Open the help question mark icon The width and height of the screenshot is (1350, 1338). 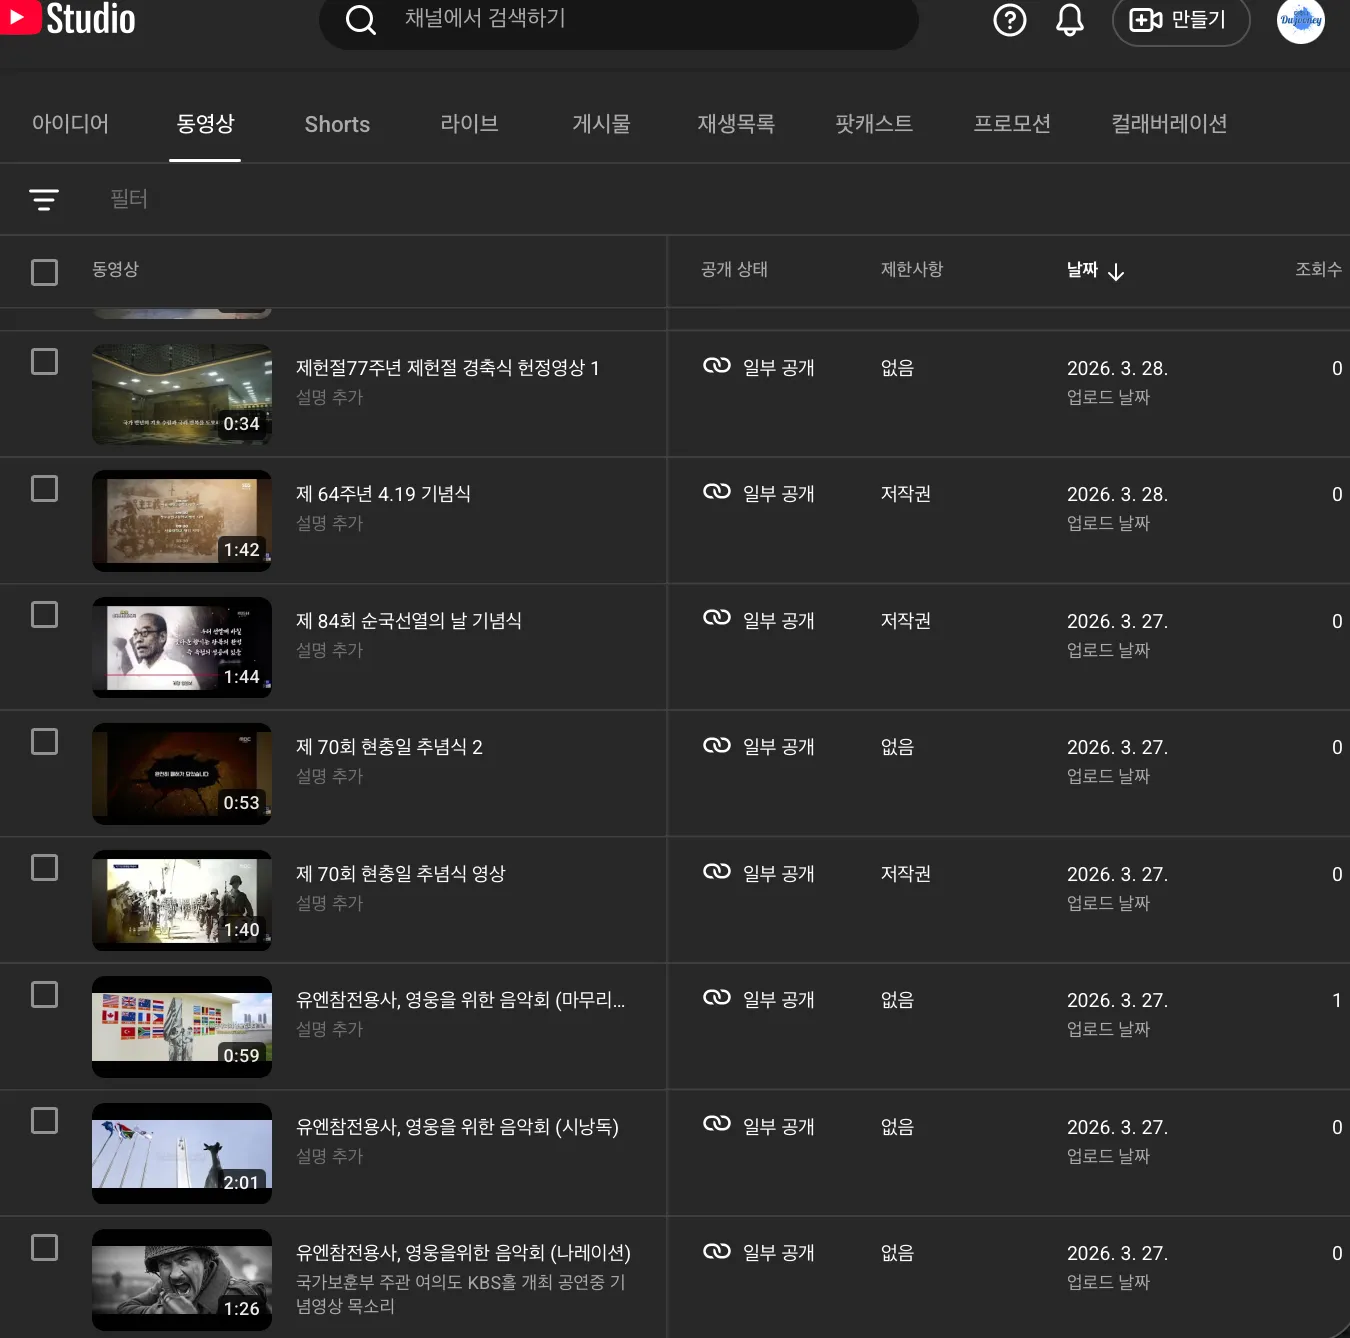click(x=1010, y=20)
